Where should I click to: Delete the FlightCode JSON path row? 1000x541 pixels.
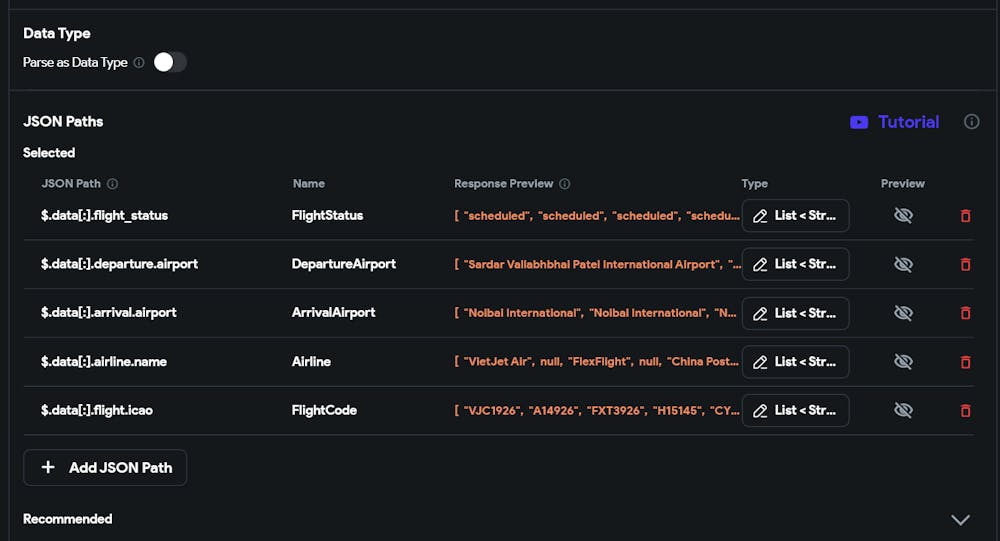(966, 410)
